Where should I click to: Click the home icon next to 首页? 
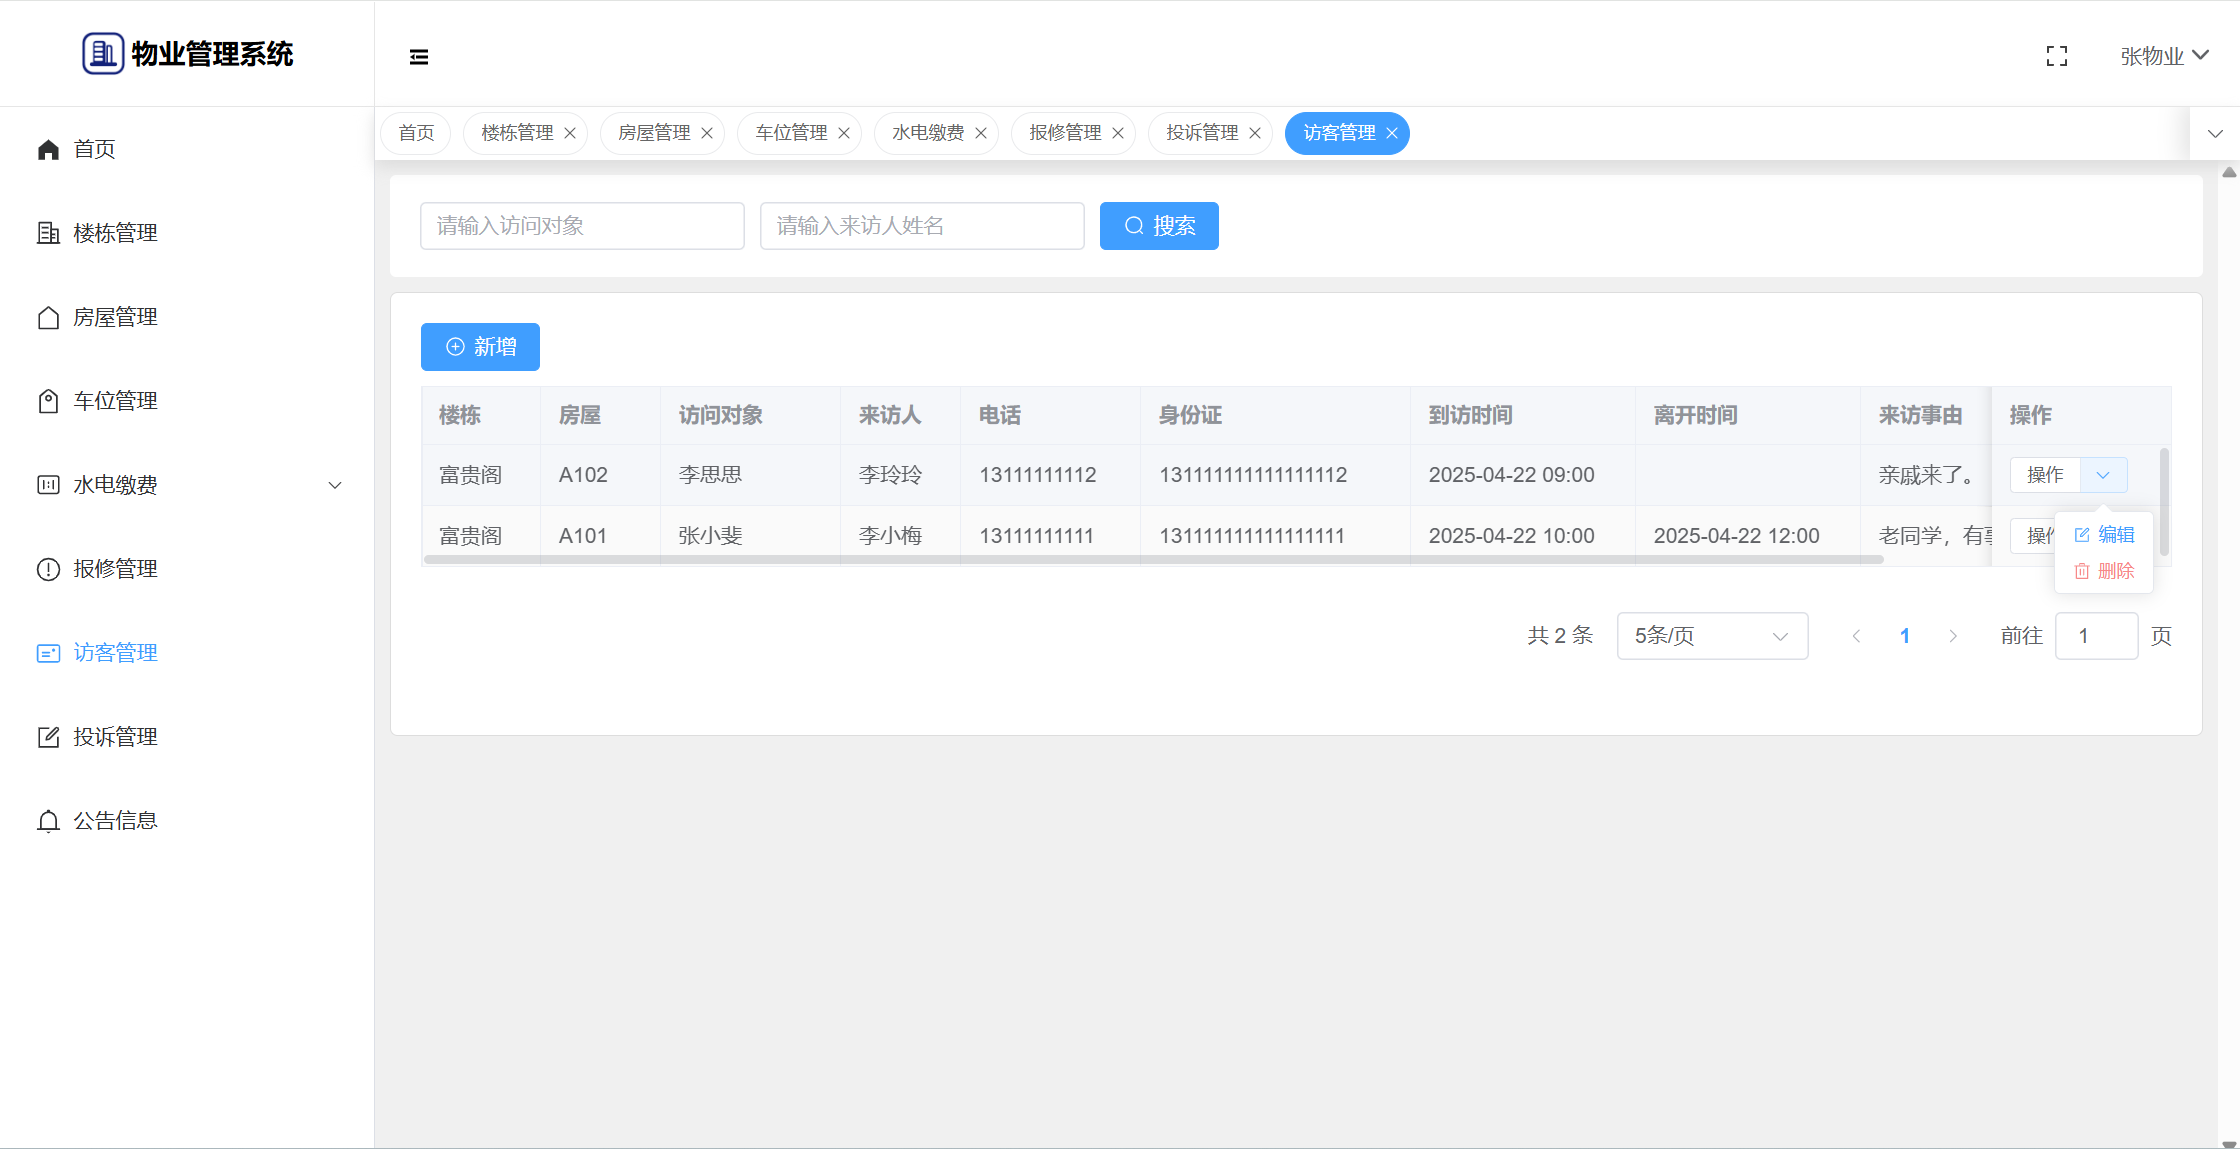tap(48, 149)
